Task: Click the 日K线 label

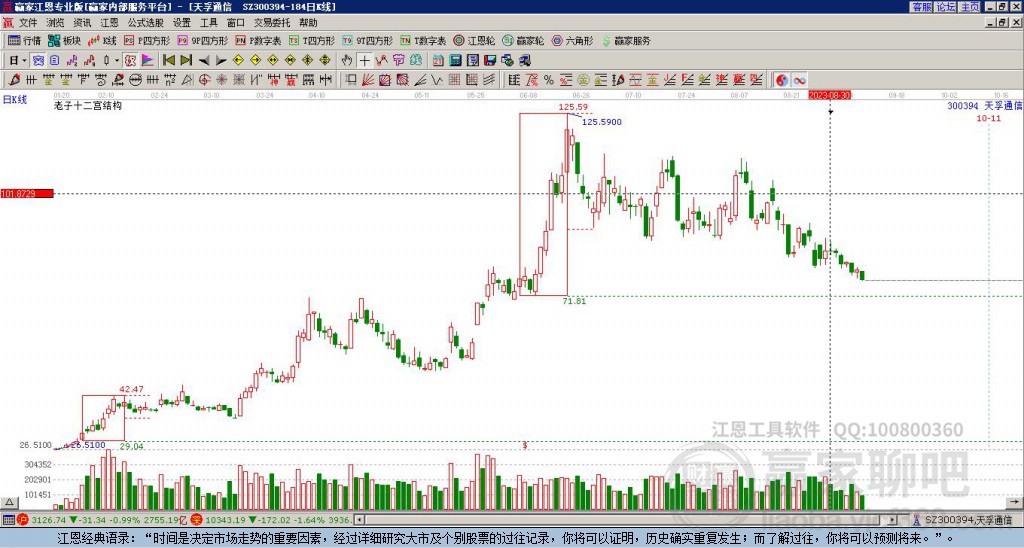Action: (x=15, y=100)
